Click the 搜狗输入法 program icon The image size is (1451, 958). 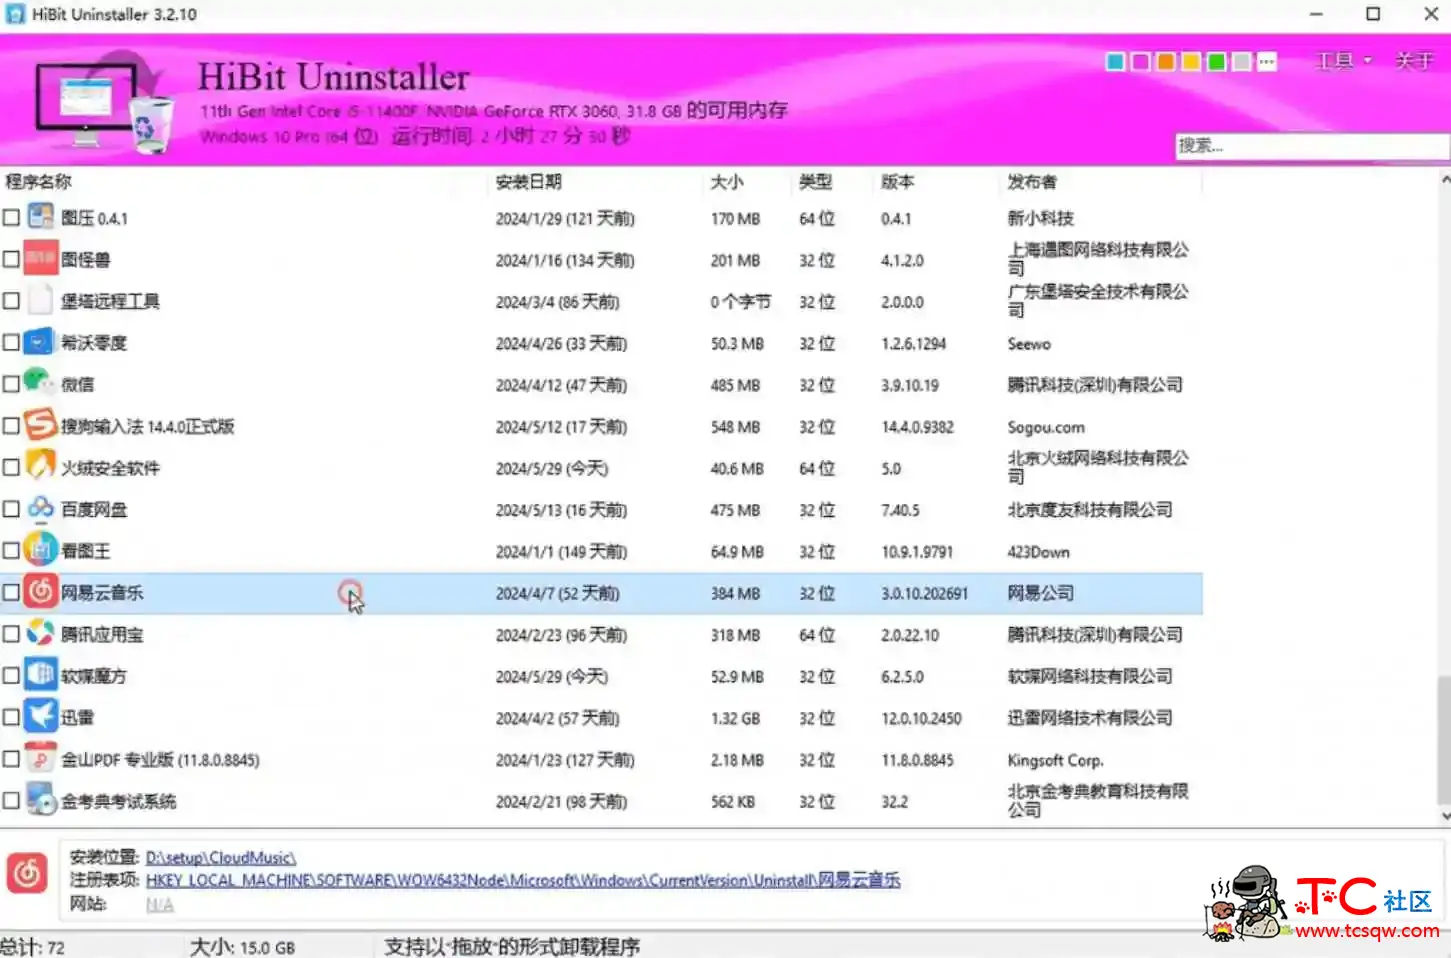(x=40, y=425)
